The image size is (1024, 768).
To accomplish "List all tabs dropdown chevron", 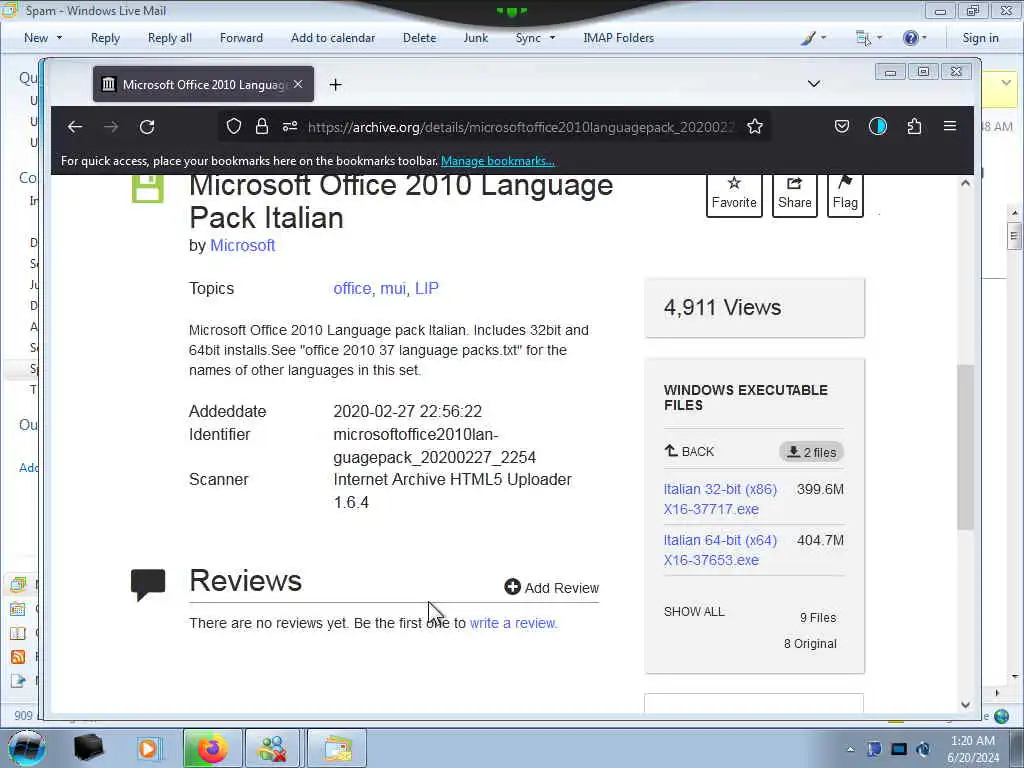I will pos(814,84).
